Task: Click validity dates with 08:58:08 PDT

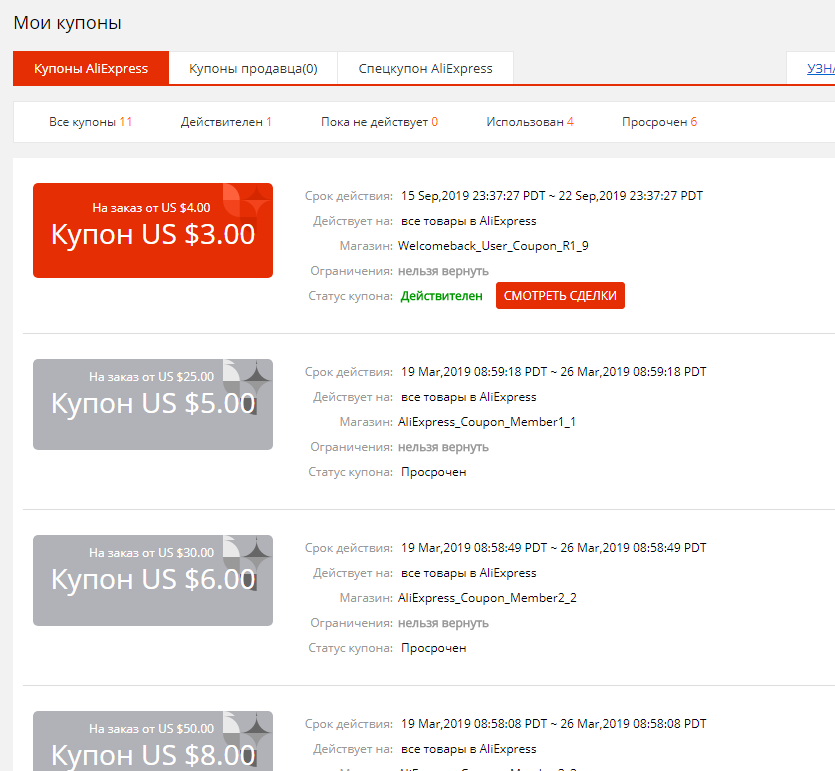Action: [553, 724]
